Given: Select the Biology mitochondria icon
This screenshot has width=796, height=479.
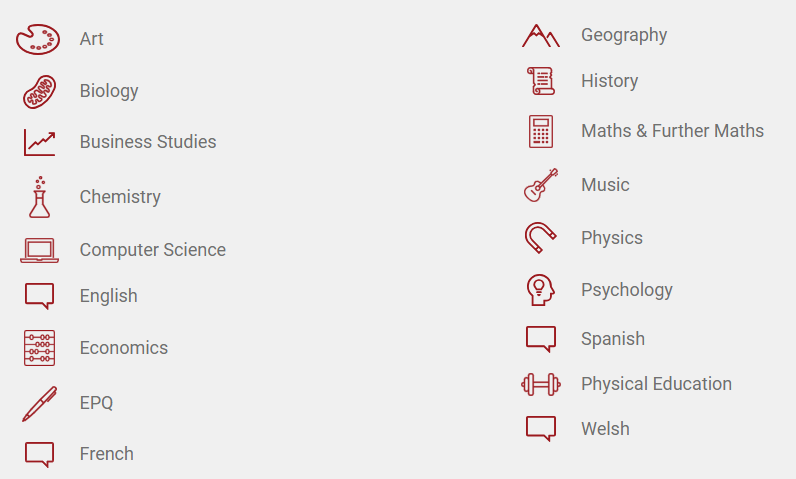Looking at the screenshot, I should click(x=39, y=92).
